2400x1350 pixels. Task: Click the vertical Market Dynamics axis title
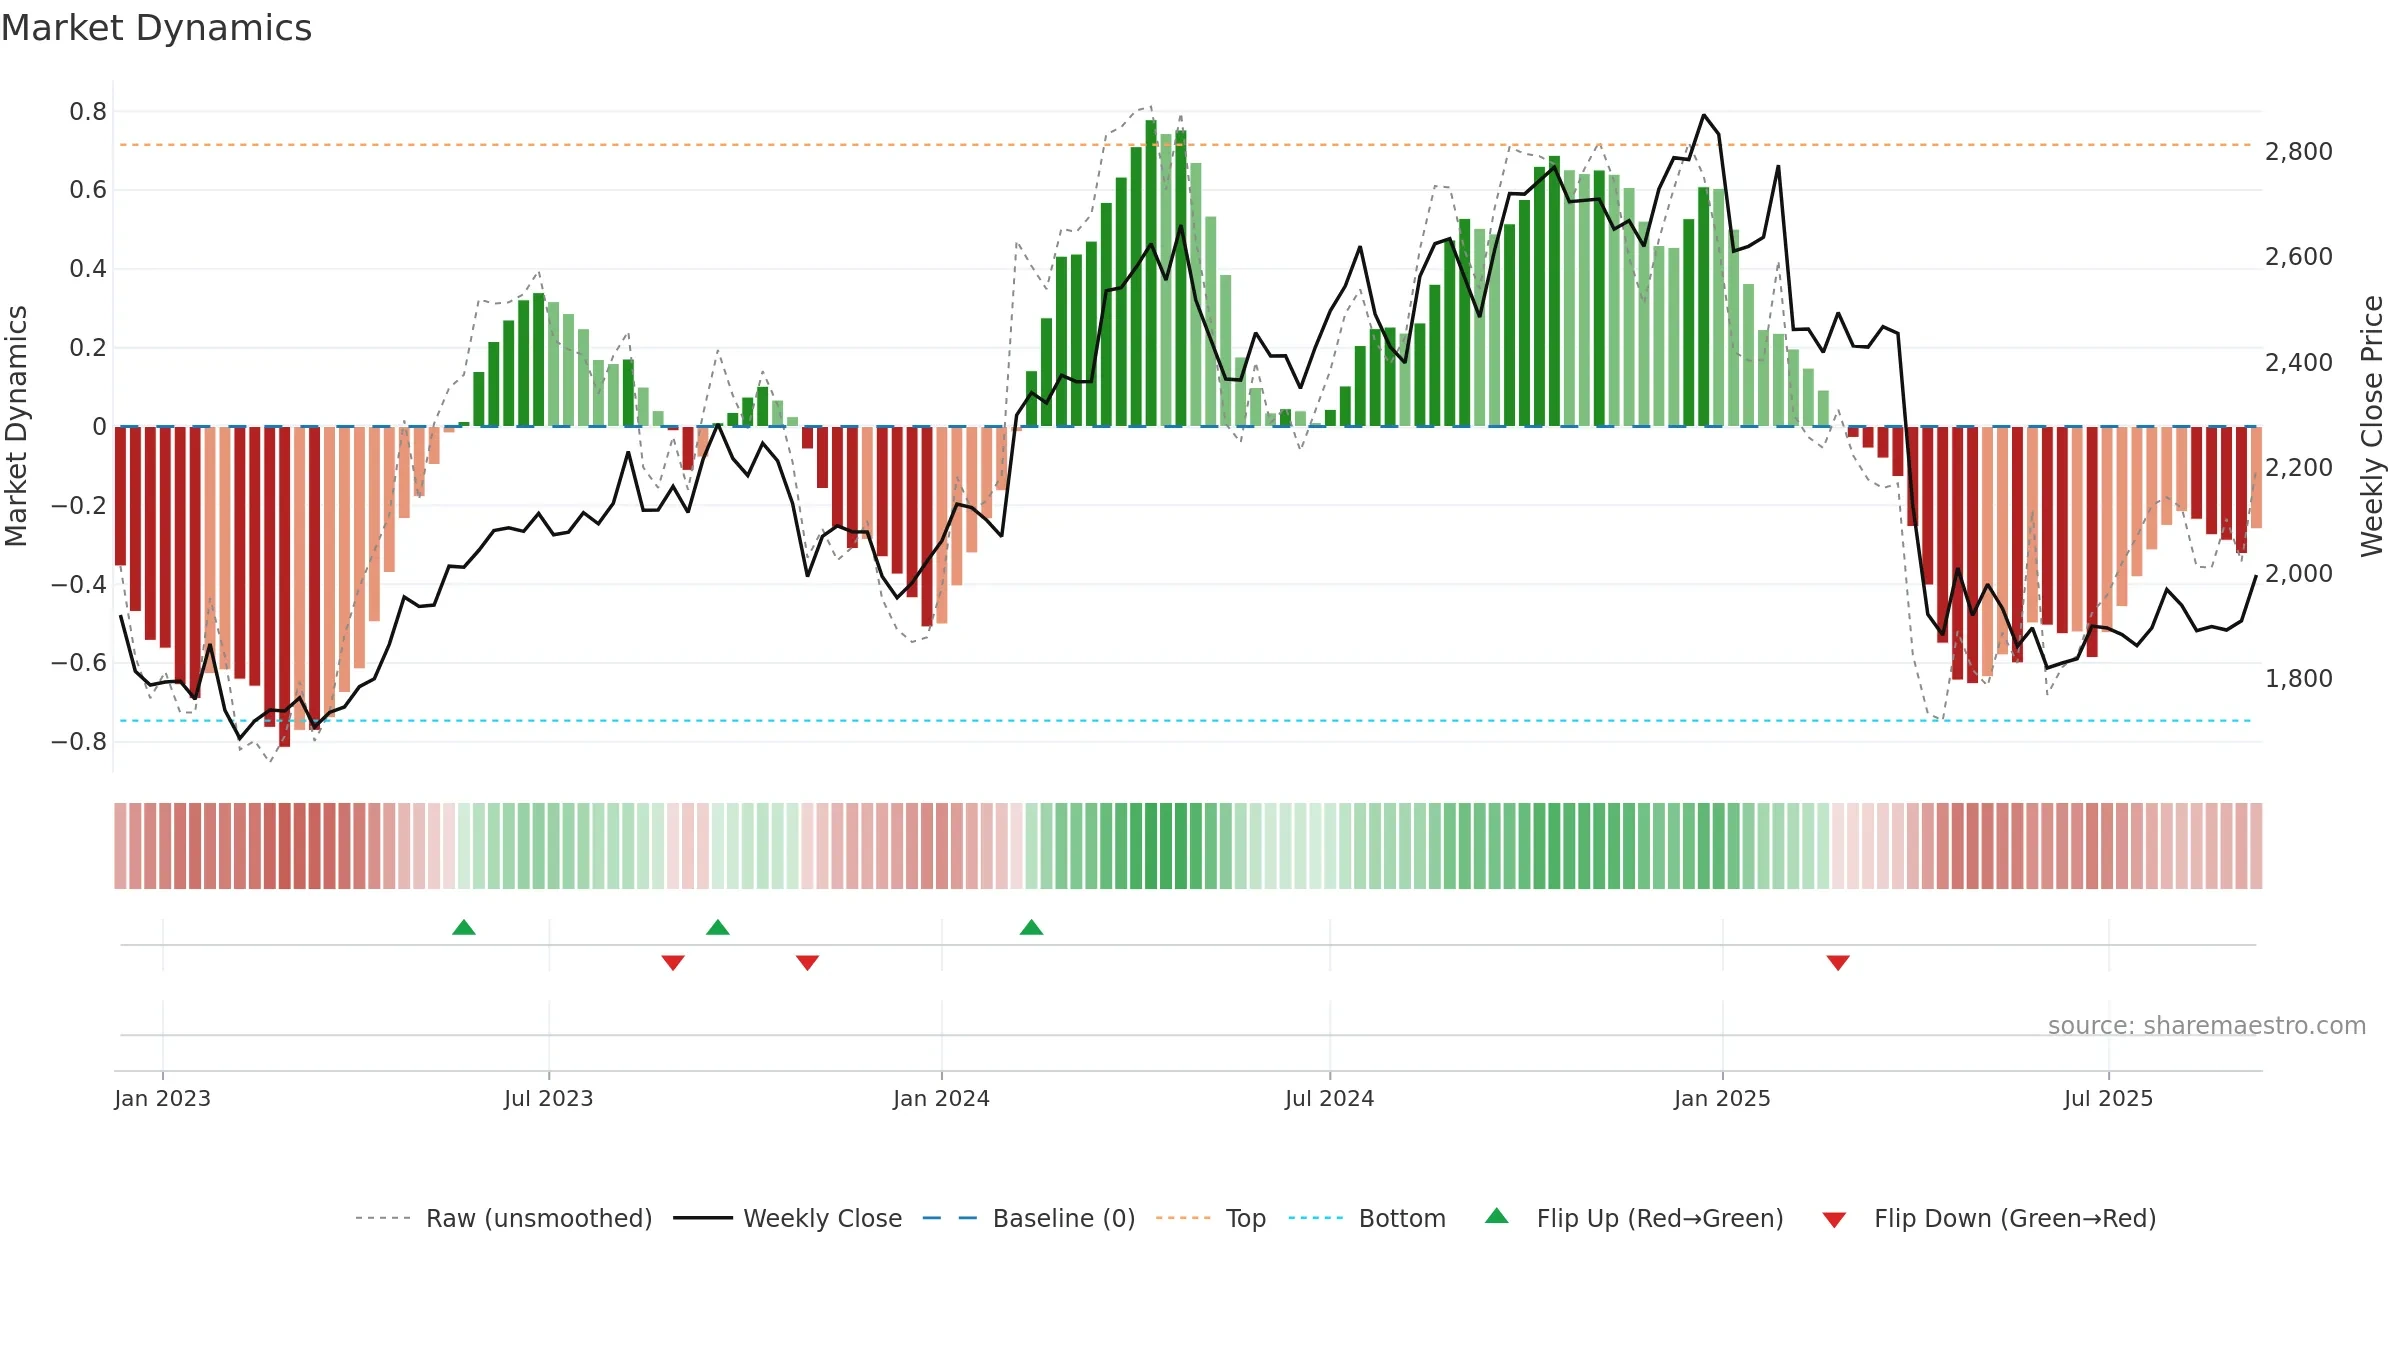pyautogui.click(x=16, y=426)
